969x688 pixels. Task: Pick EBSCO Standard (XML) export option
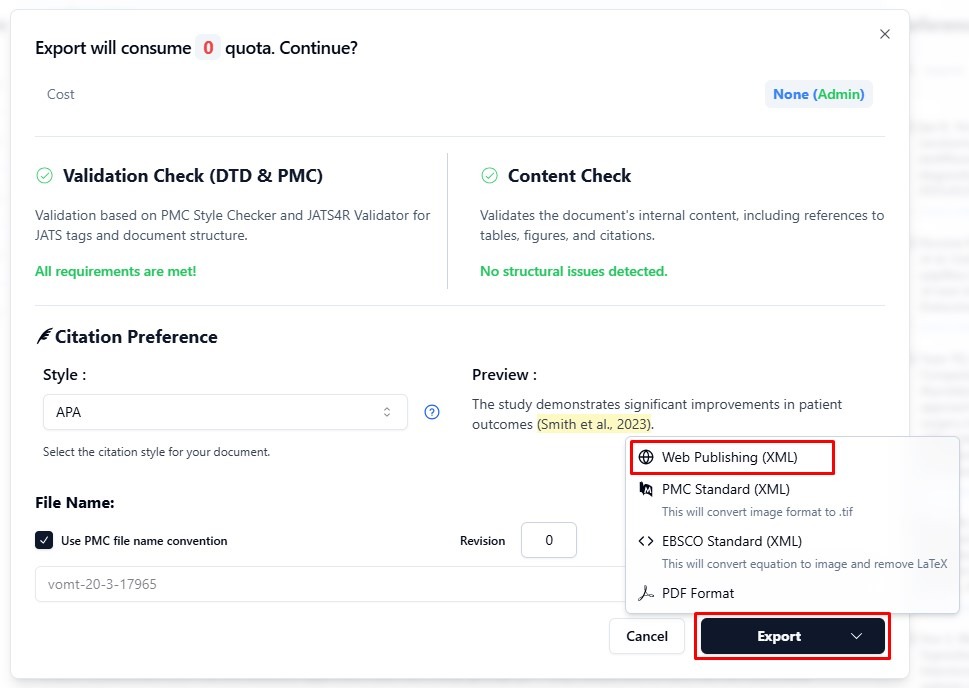731,542
